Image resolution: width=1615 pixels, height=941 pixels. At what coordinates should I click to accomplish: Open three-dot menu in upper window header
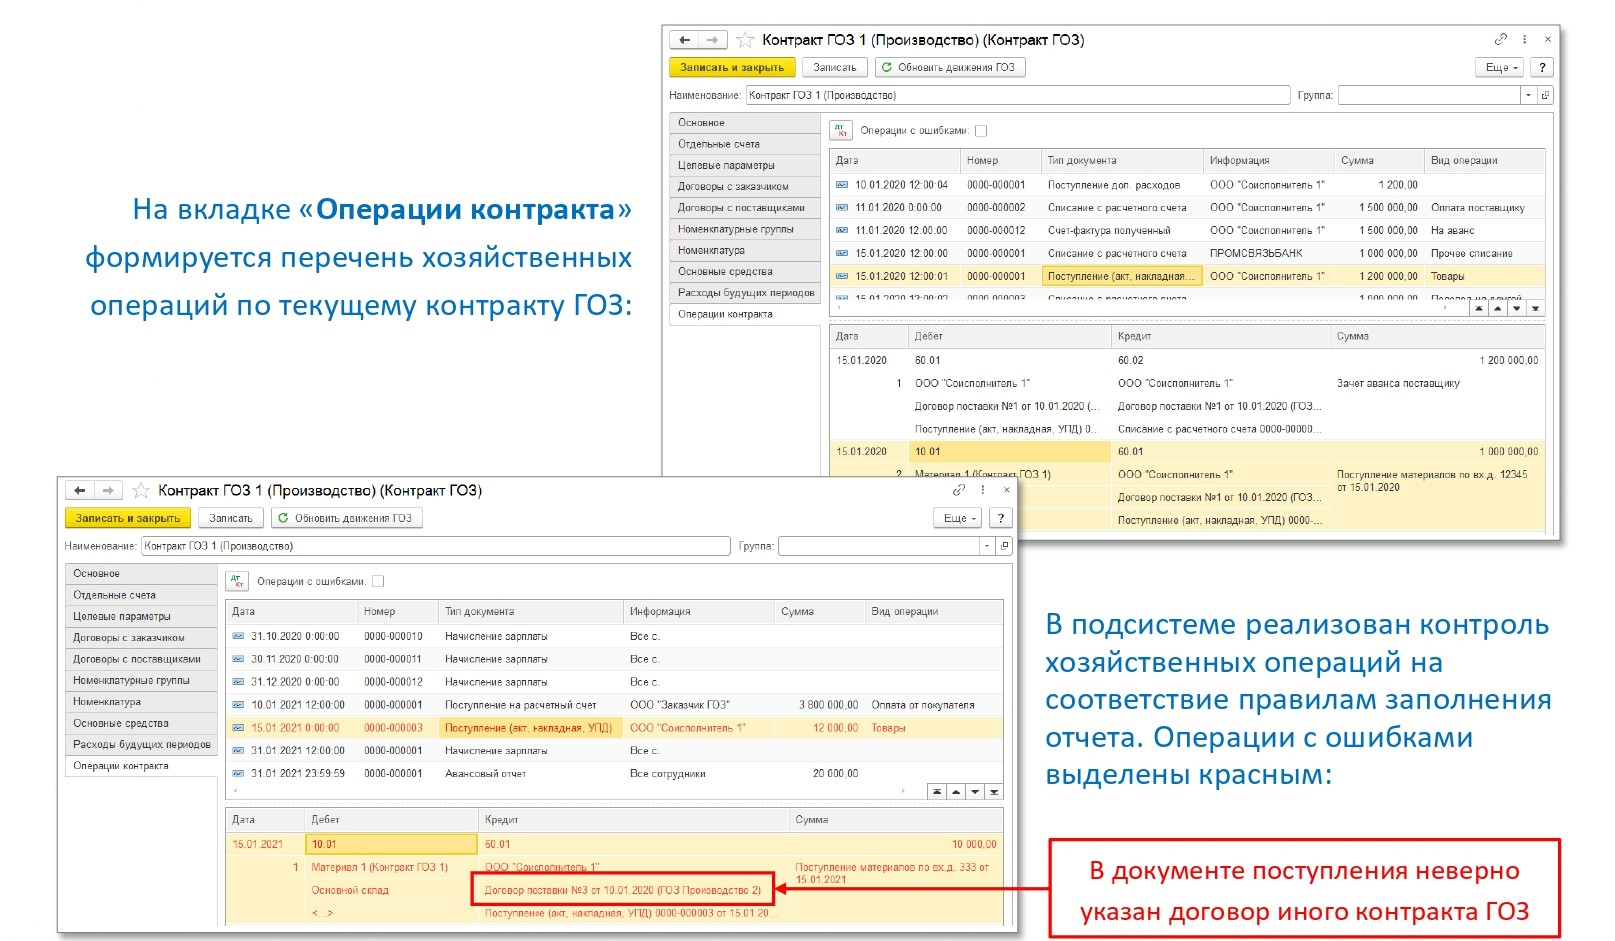(1524, 39)
